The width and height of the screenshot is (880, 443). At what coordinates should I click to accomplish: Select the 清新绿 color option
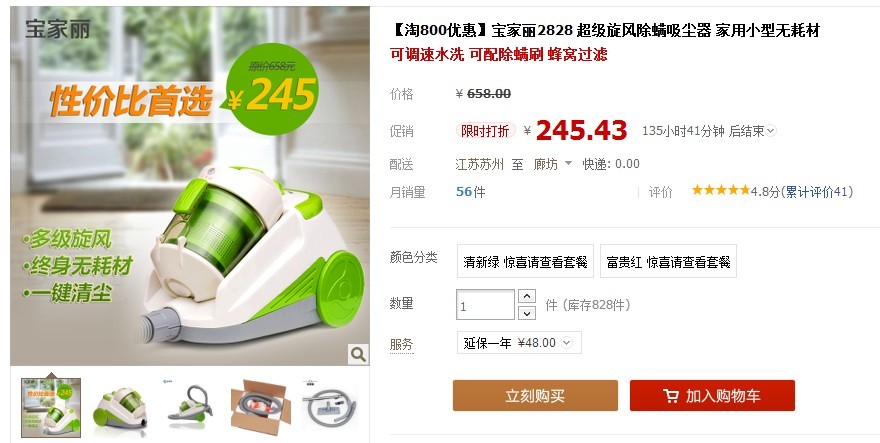(525, 261)
